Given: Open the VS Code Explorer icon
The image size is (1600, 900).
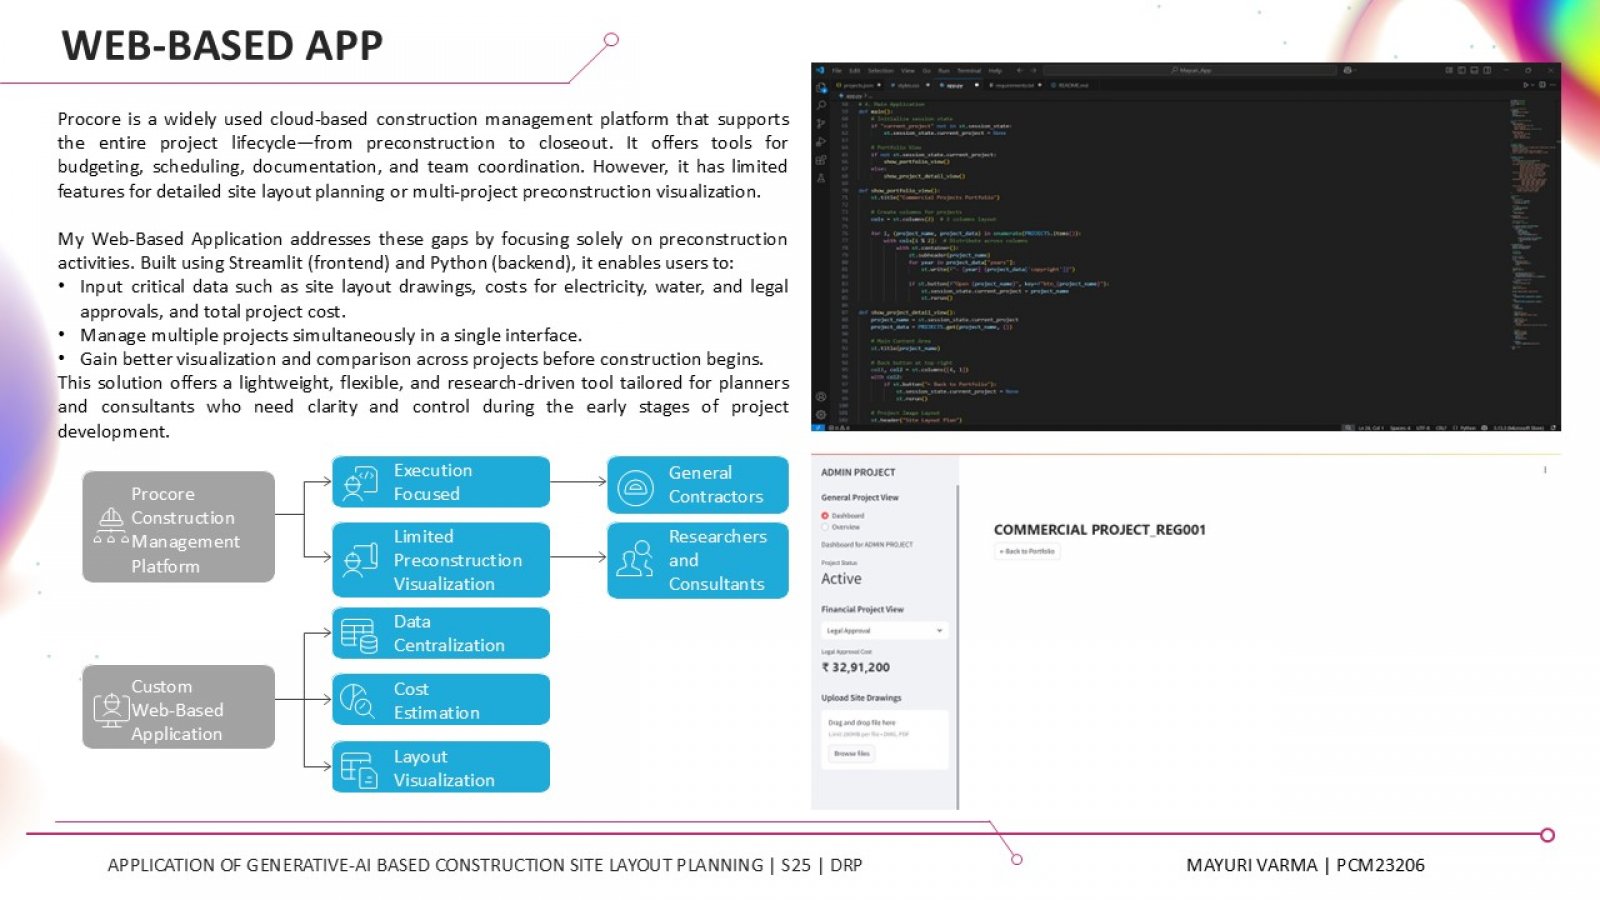Looking at the screenshot, I should point(821,88).
